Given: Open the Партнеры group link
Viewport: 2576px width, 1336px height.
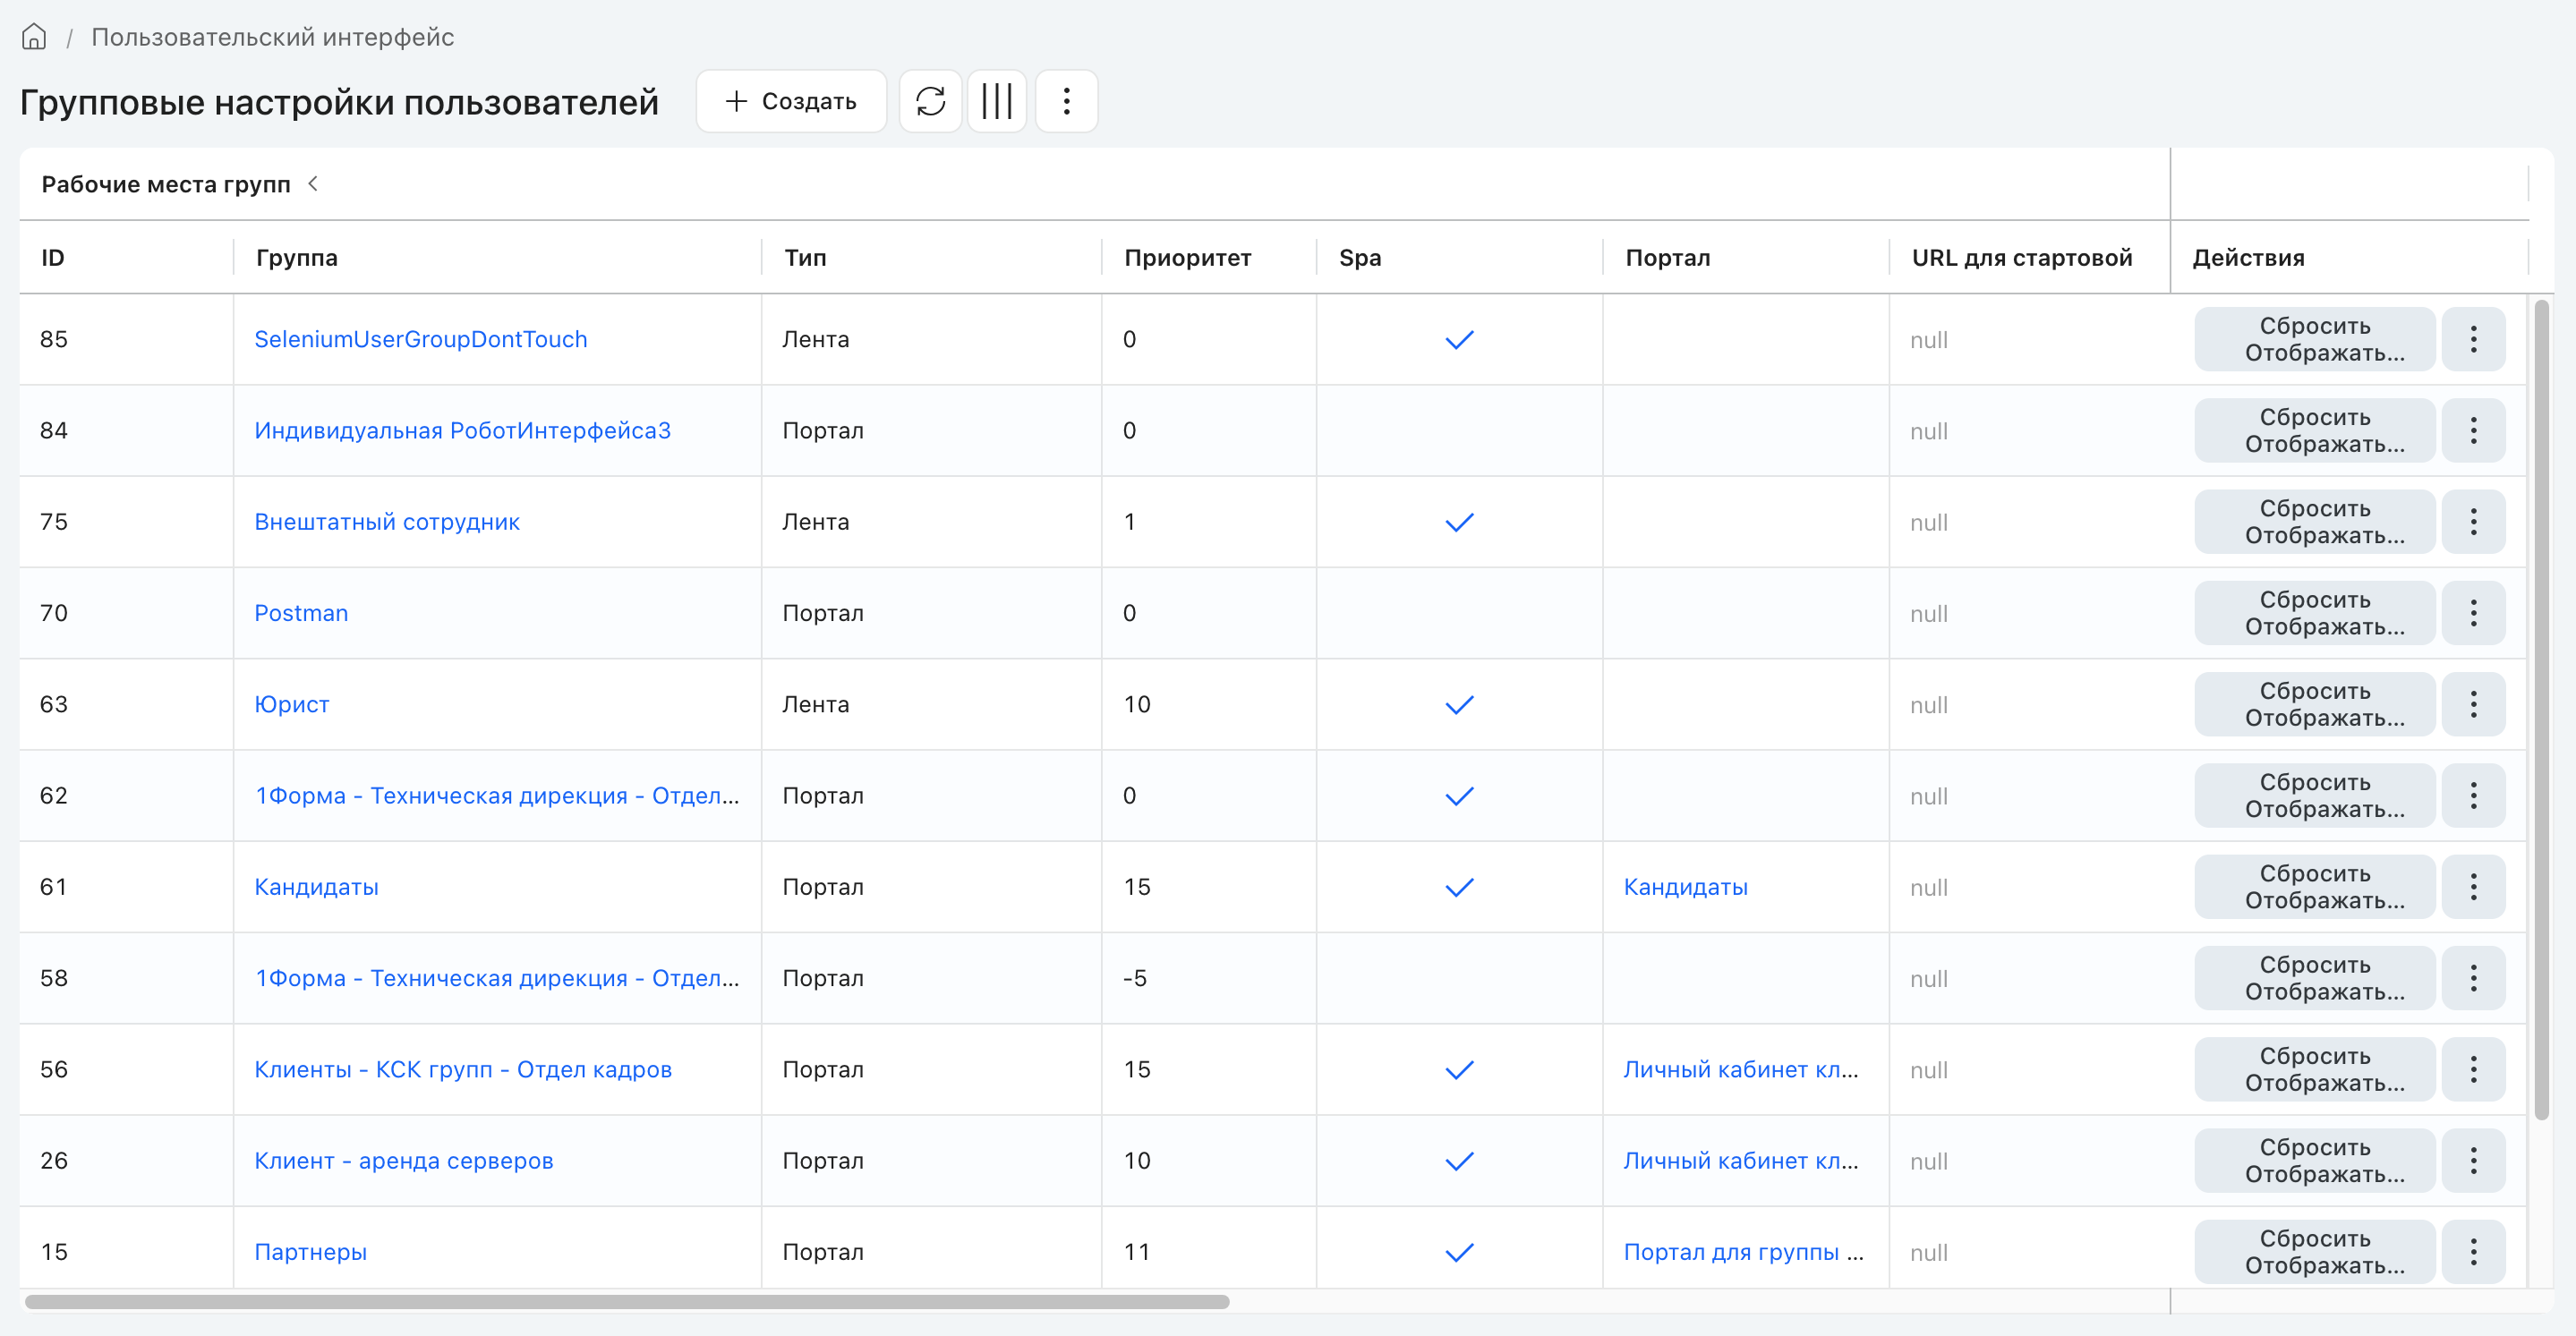Looking at the screenshot, I should pos(310,1251).
